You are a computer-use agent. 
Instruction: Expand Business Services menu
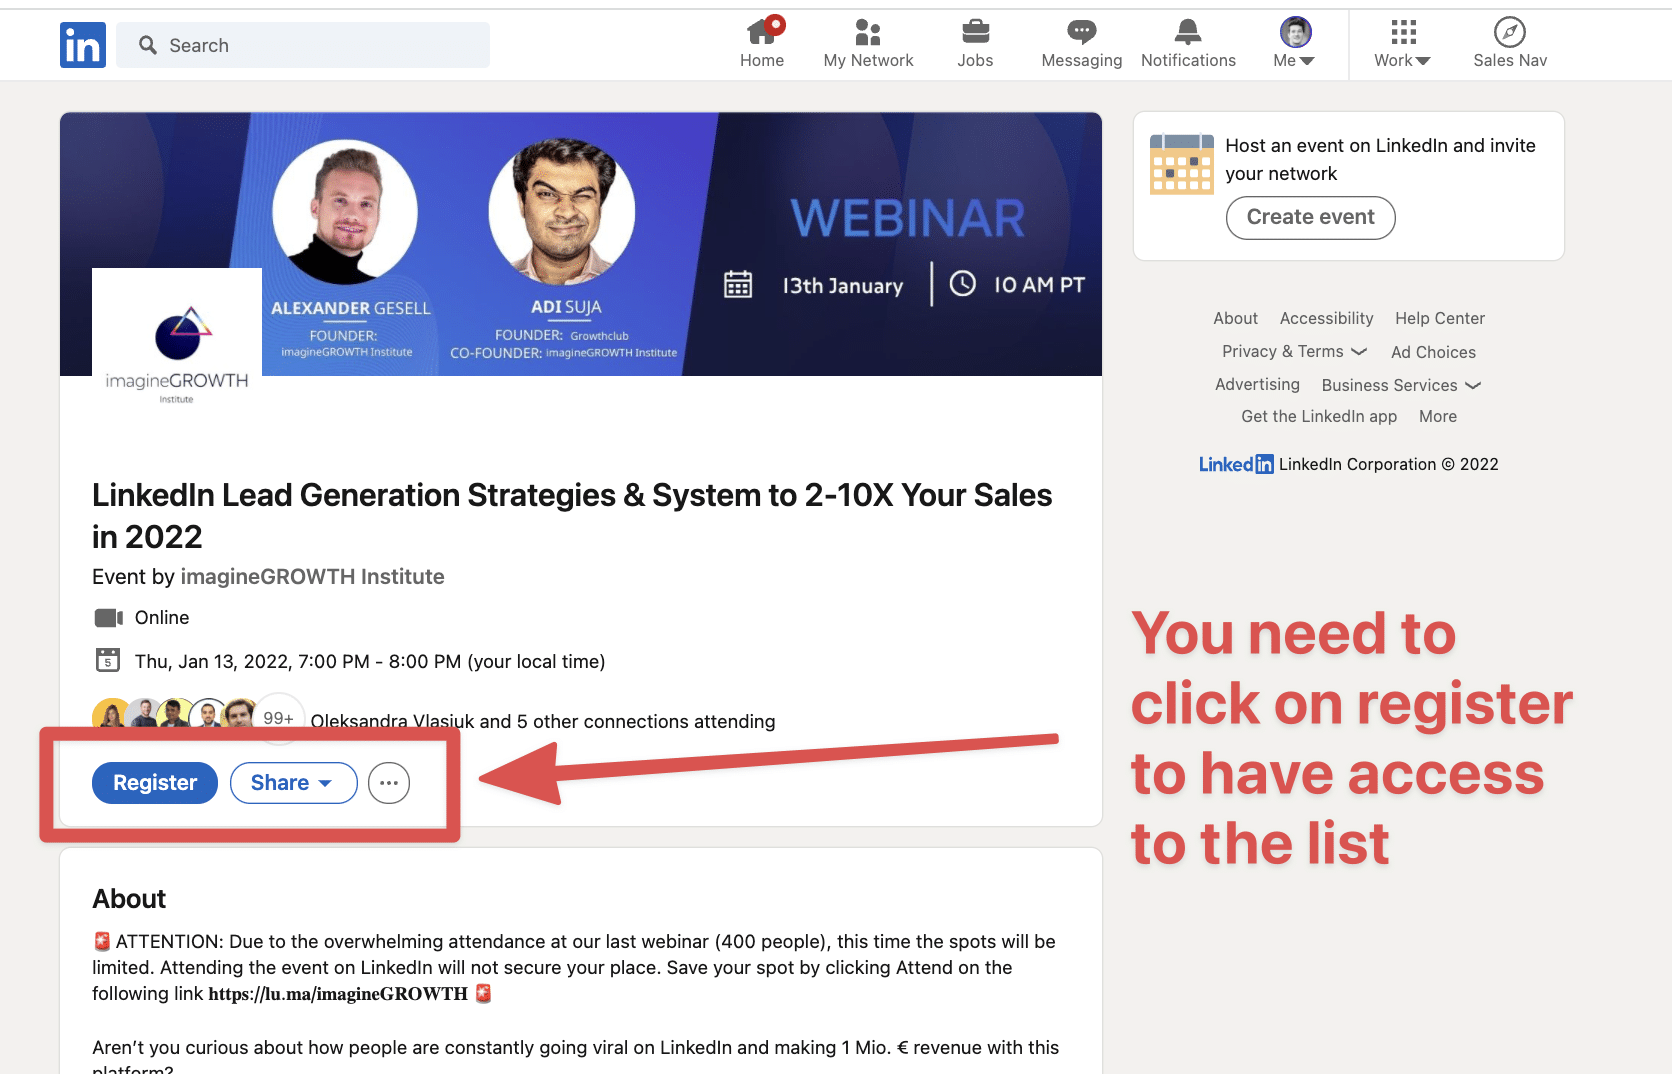(x=1401, y=385)
